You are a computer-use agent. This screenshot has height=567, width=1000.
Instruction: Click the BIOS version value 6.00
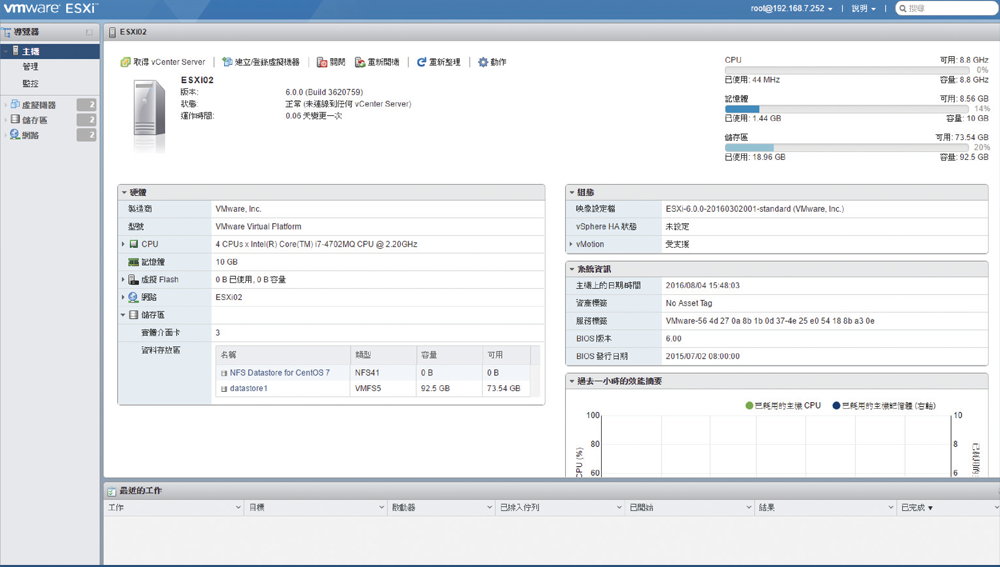673,339
